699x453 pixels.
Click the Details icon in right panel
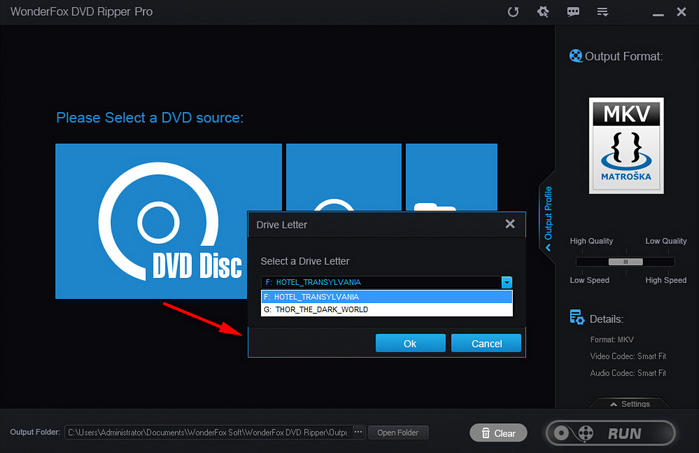coord(577,317)
